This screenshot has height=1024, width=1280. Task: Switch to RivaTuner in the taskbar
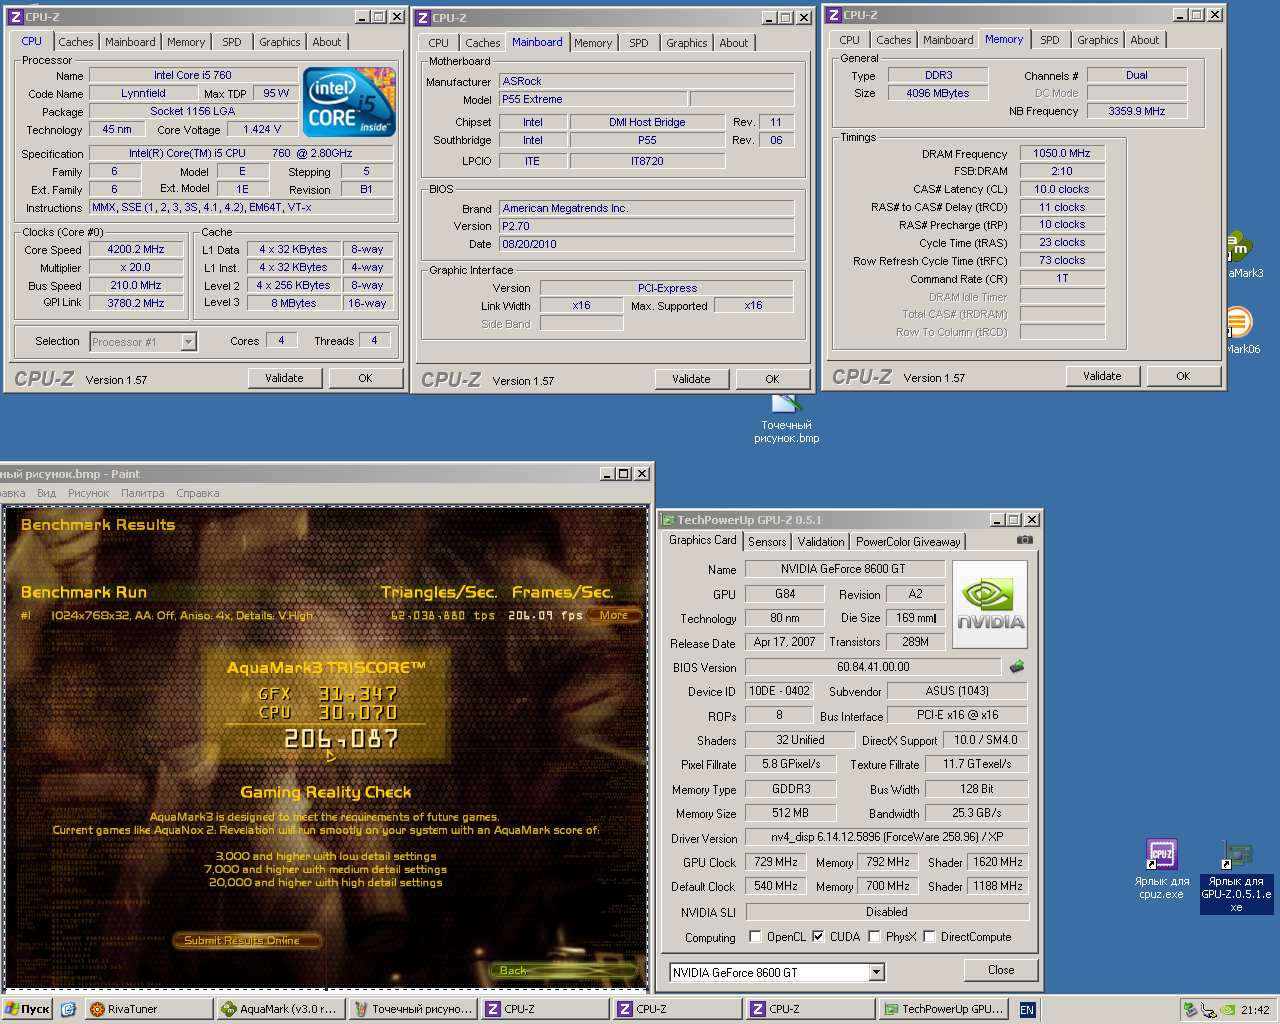[x=149, y=1009]
